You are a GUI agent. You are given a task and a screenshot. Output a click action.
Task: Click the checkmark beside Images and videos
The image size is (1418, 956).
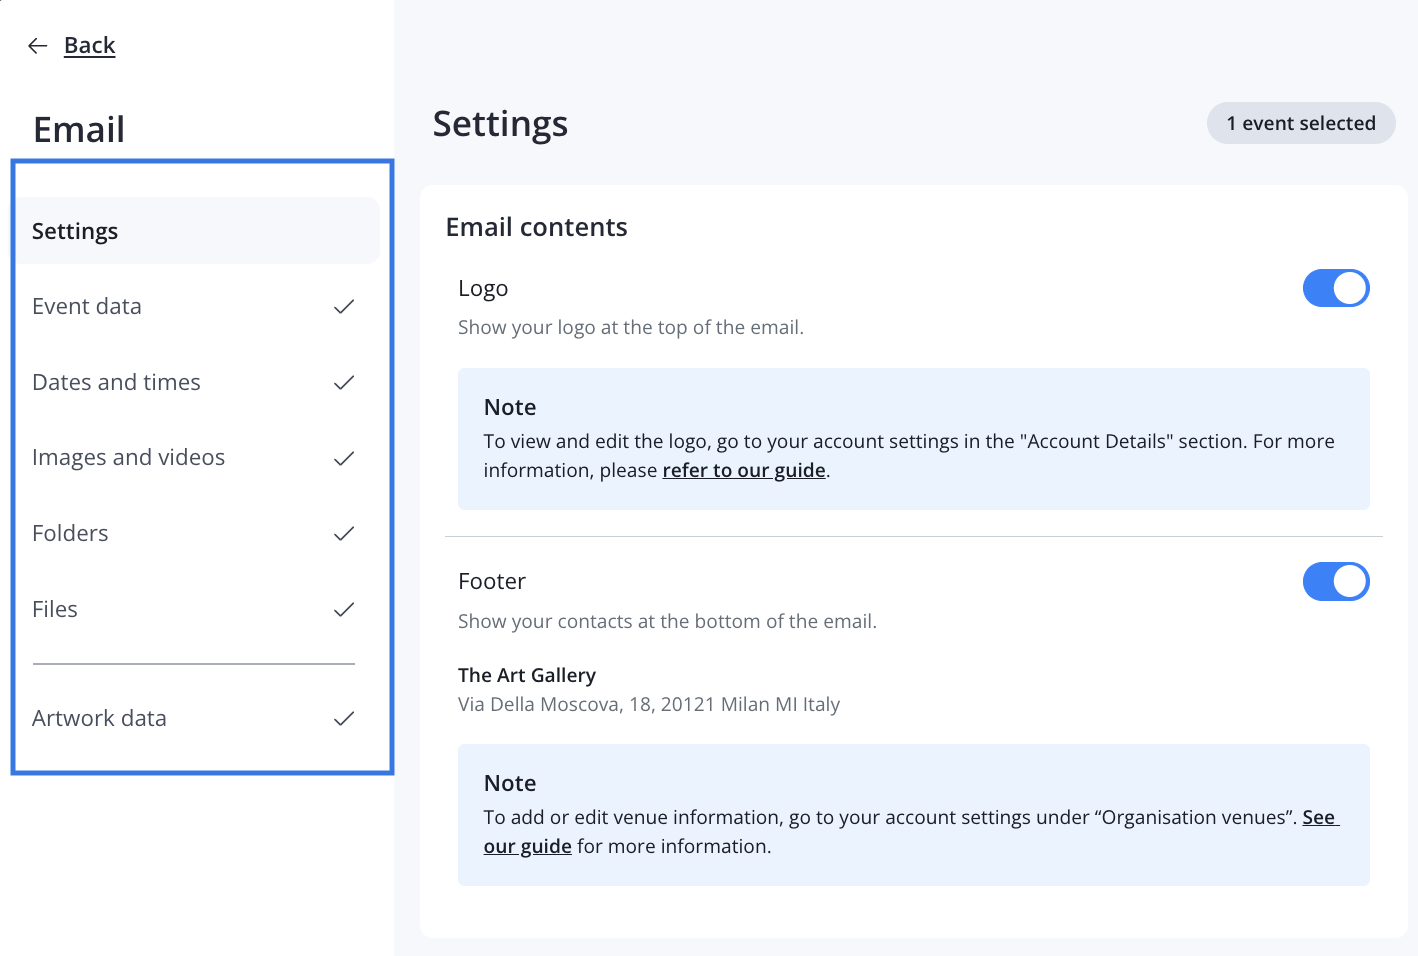[x=344, y=458]
